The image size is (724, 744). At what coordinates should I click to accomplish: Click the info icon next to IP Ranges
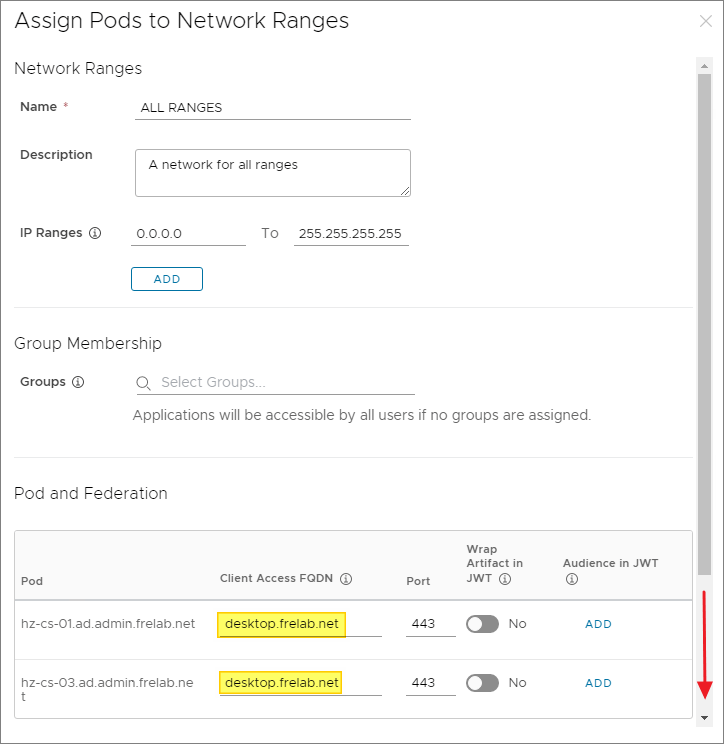tap(95, 233)
